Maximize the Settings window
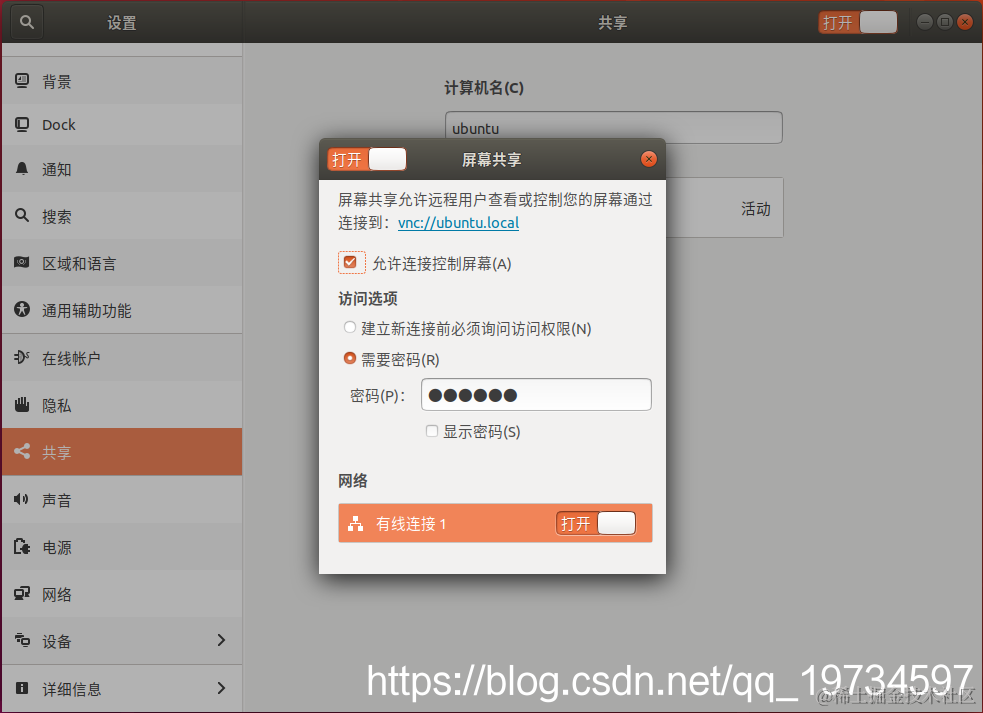This screenshot has width=983, height=713. [x=945, y=22]
